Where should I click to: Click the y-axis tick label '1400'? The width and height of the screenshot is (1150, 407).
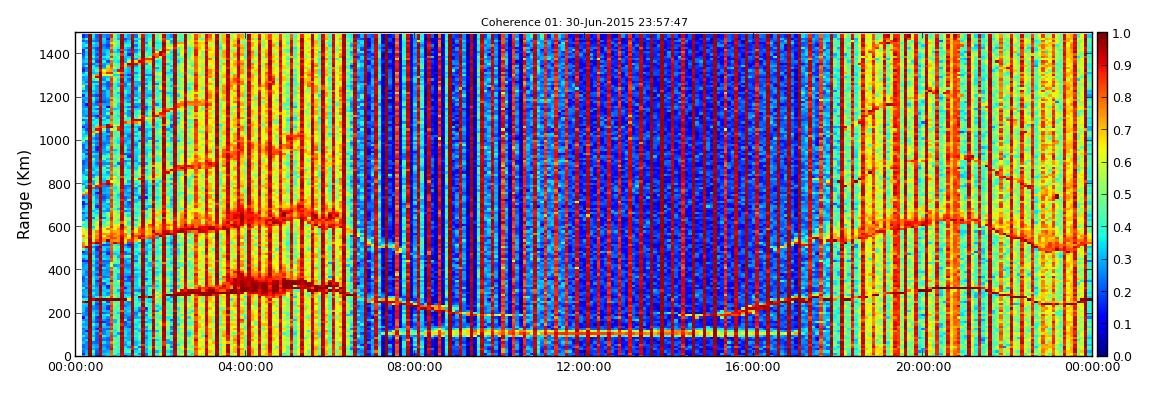[56, 54]
